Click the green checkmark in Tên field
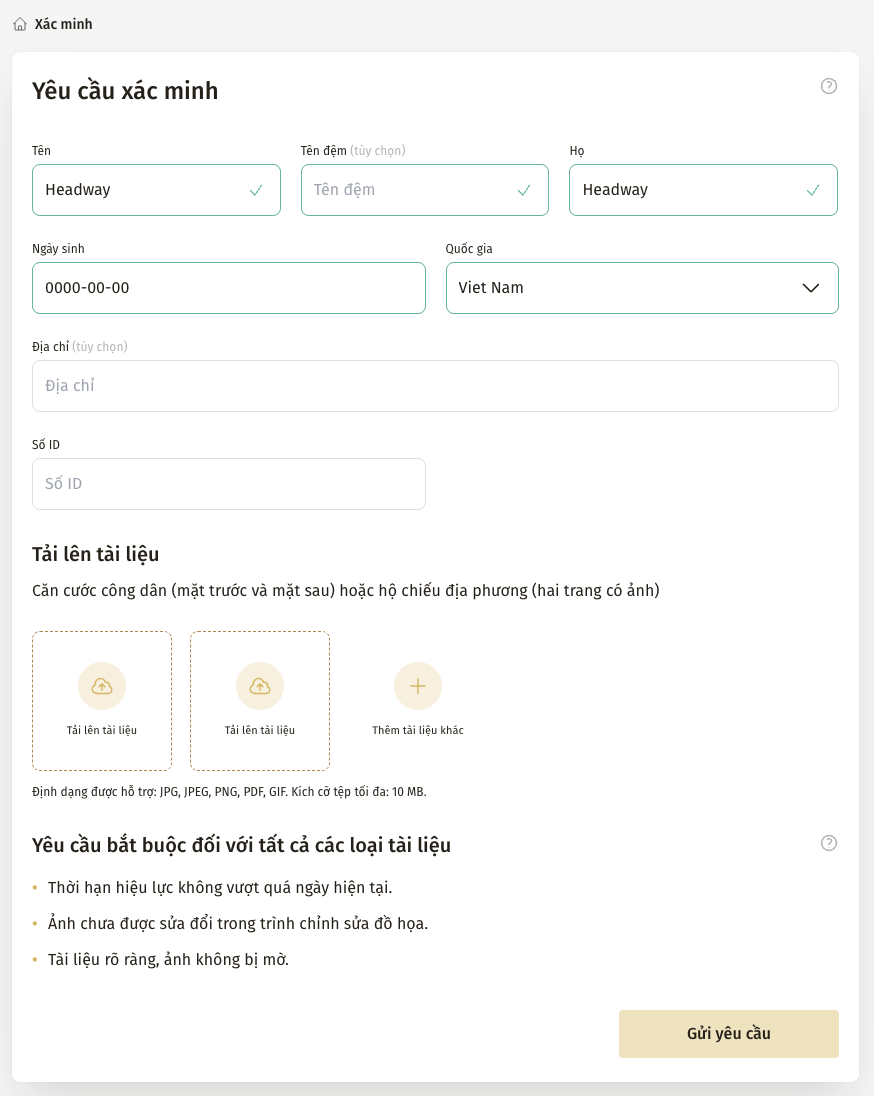The image size is (874, 1096). point(256,190)
